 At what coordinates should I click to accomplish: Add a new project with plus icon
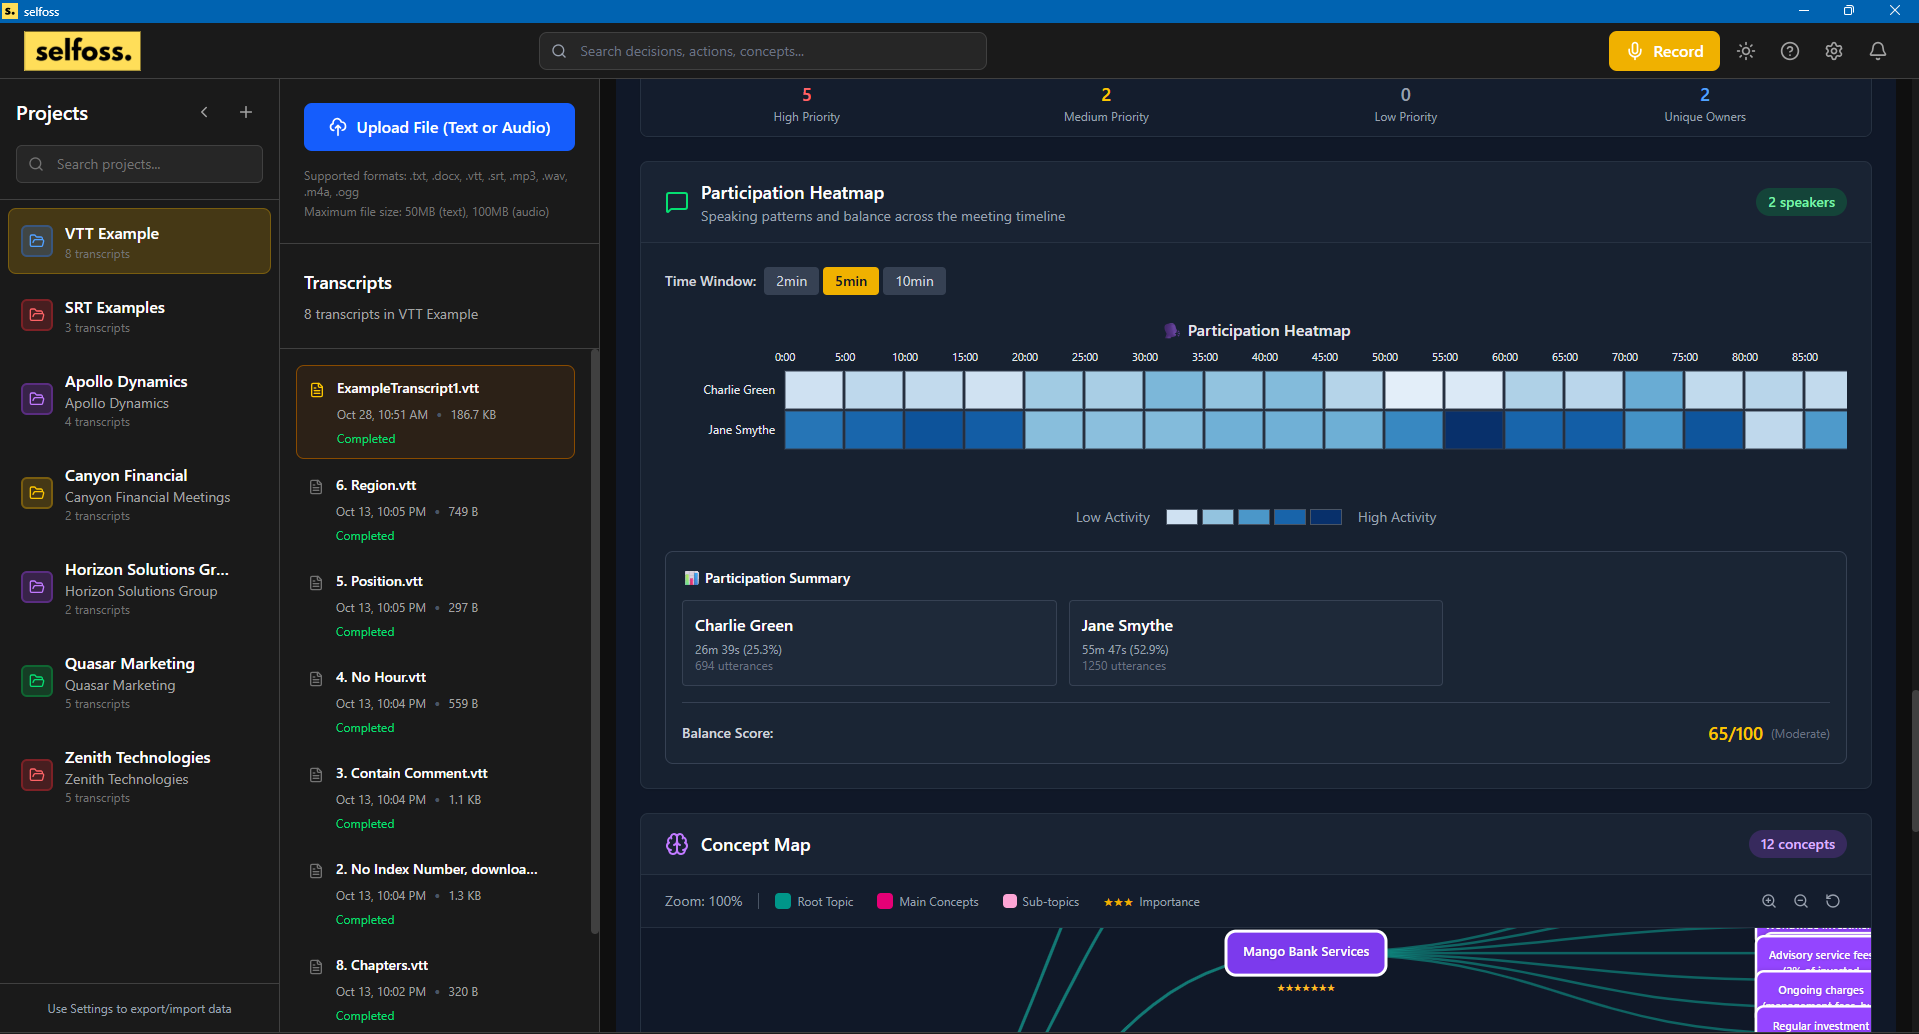(x=246, y=112)
